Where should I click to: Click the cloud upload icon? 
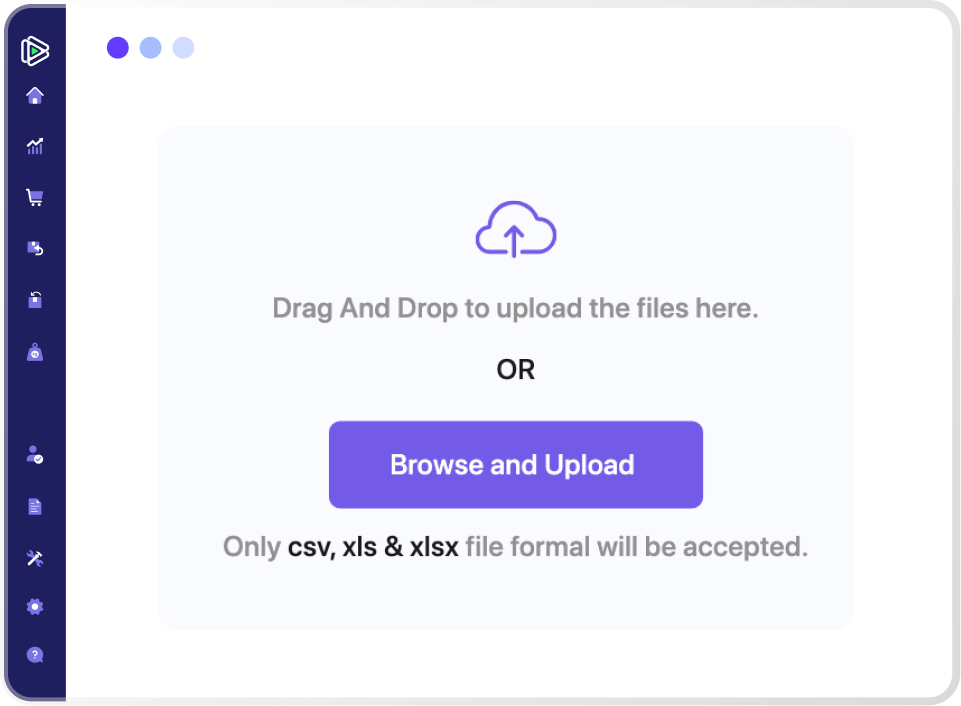[x=515, y=231]
